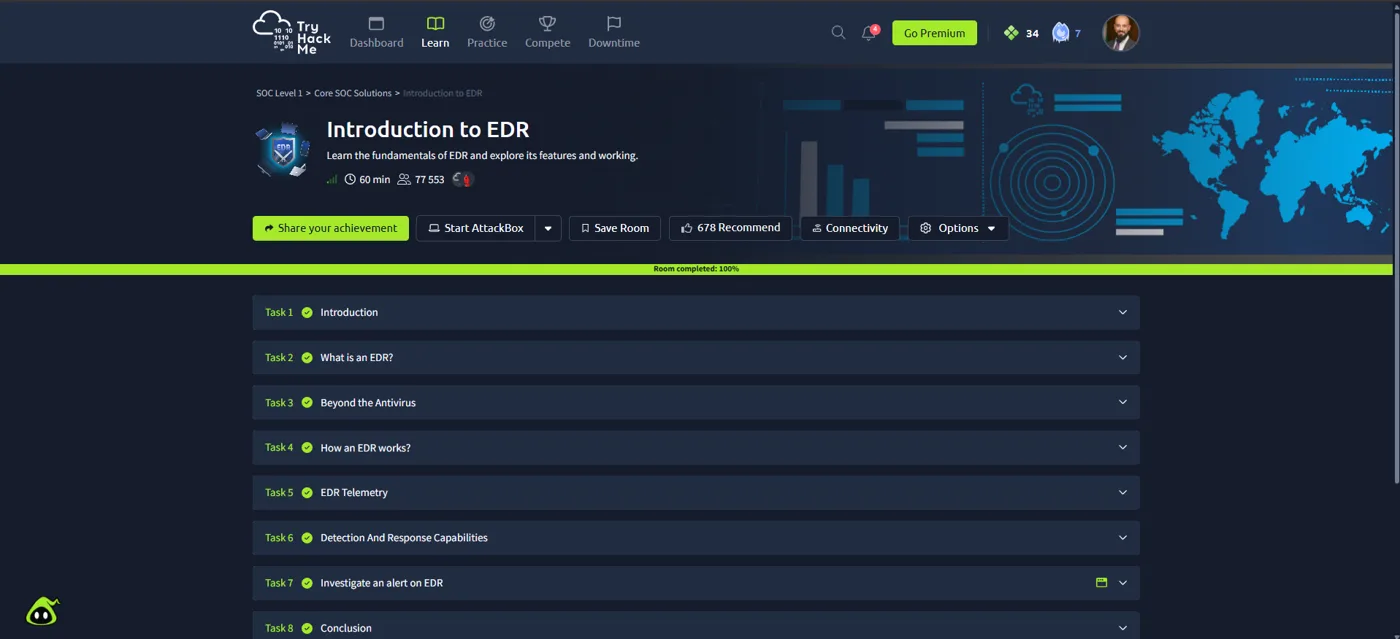Click the Task 1 completed checkmark
The image size is (1400, 639).
click(307, 313)
